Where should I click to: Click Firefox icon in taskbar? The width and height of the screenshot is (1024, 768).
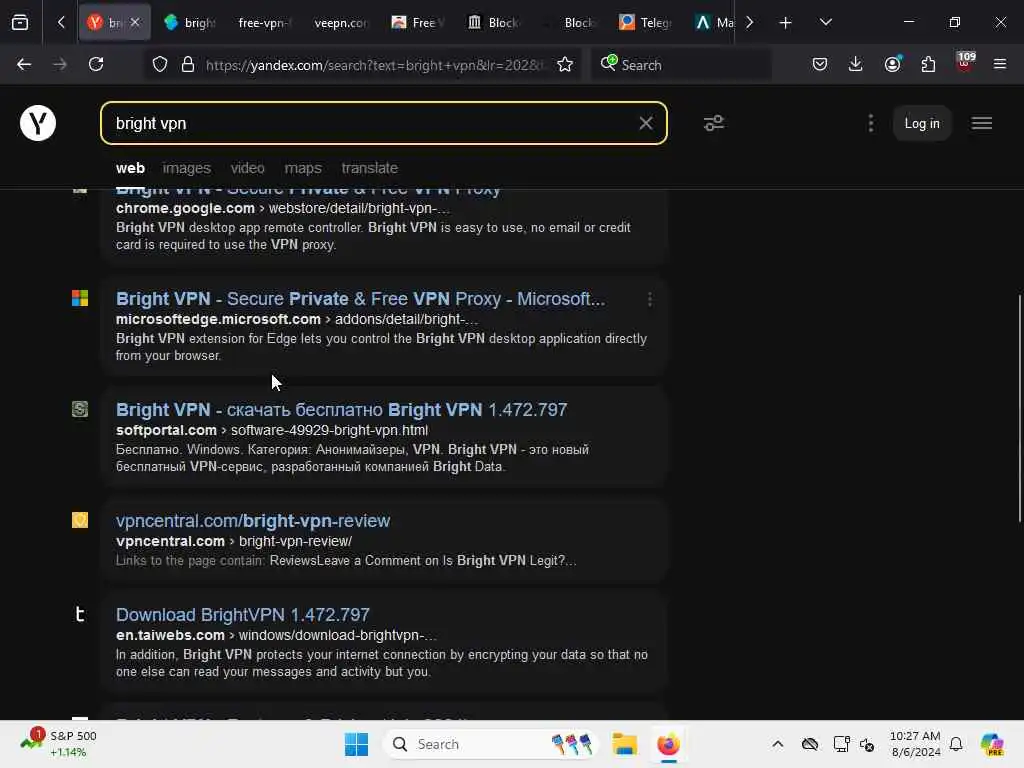click(668, 744)
